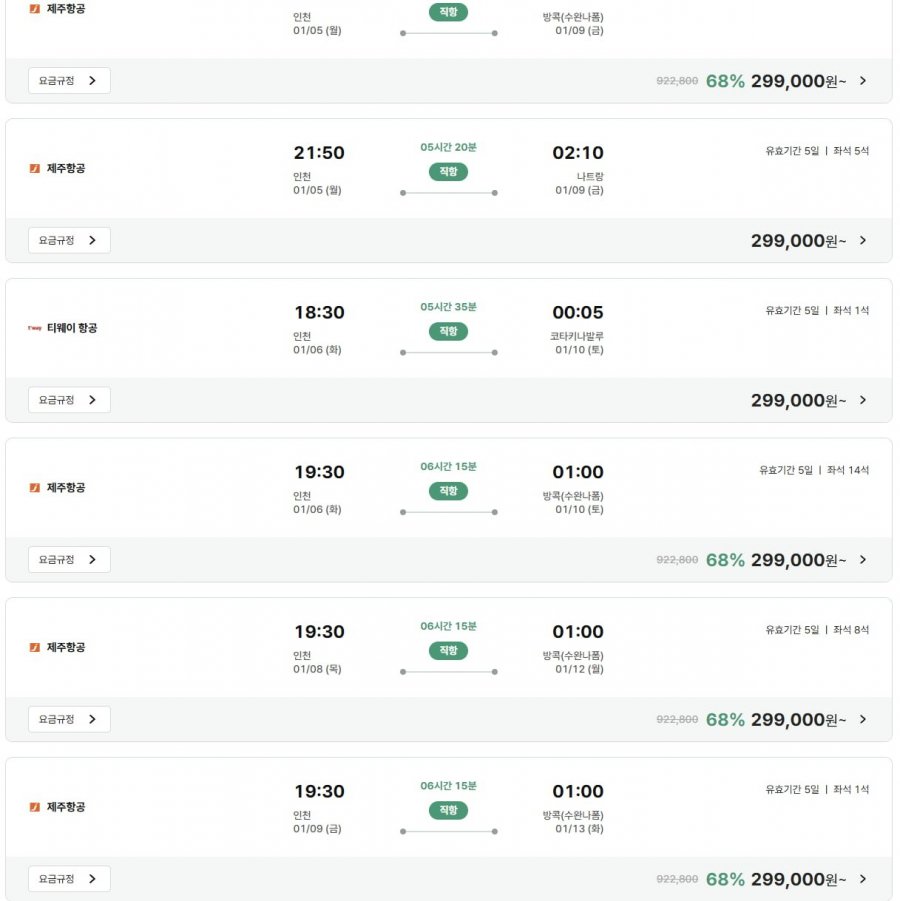Click the 좌석 14석 availability label
This screenshot has width=900, height=901.
850,470
